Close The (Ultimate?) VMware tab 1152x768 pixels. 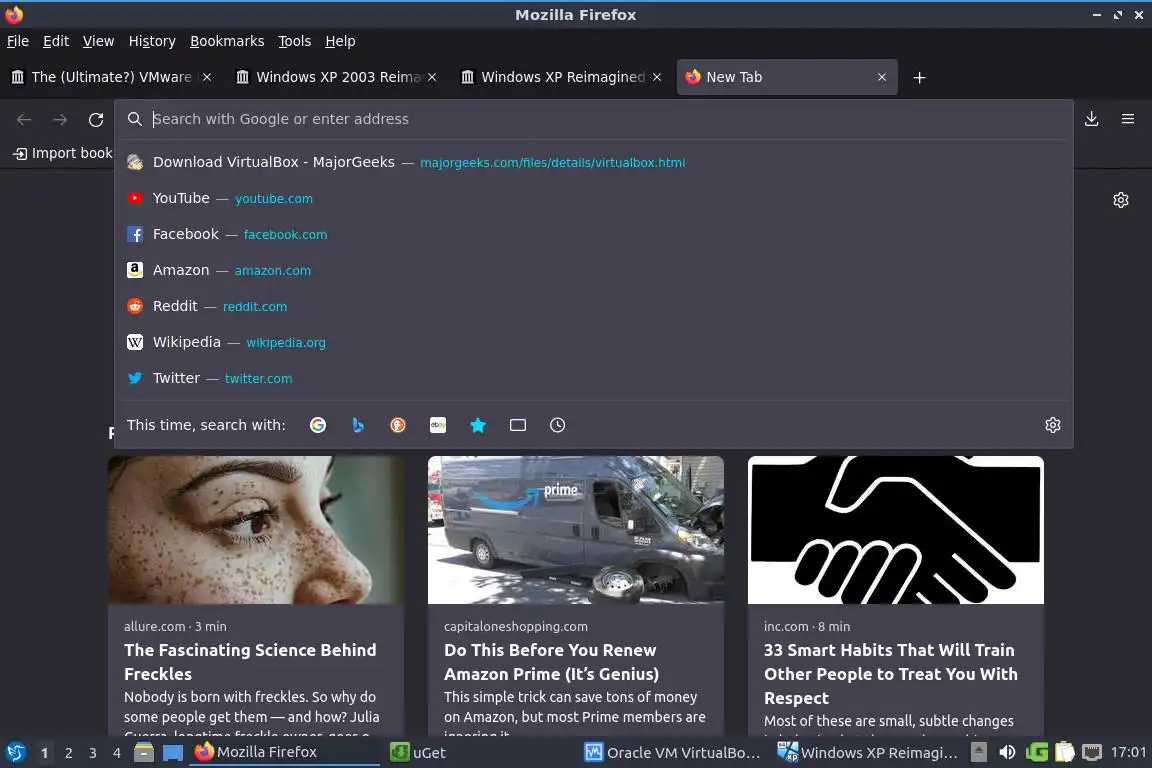click(207, 77)
